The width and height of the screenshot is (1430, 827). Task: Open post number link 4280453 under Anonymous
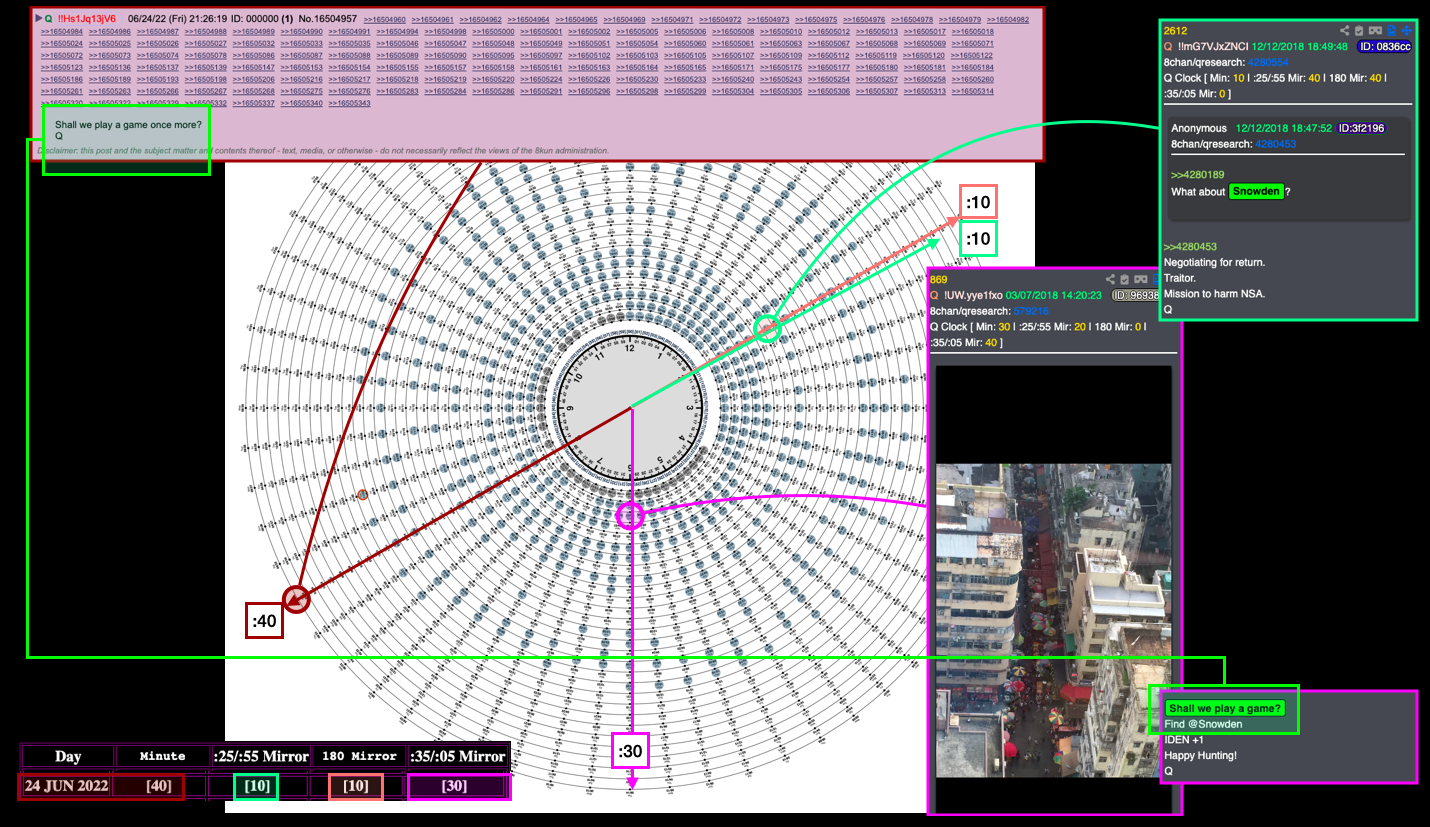click(1275, 144)
